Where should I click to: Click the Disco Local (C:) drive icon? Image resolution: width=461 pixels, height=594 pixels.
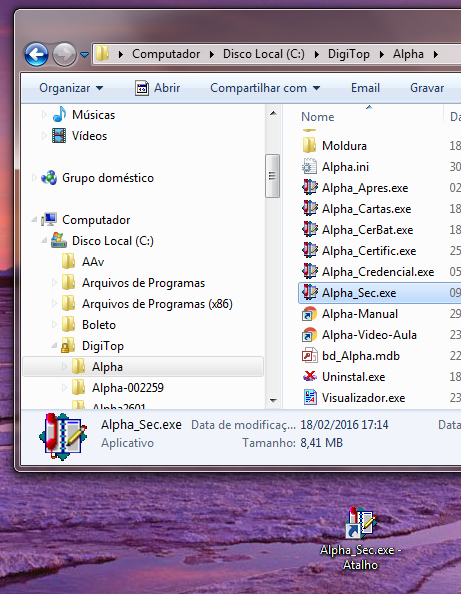[x=59, y=240]
